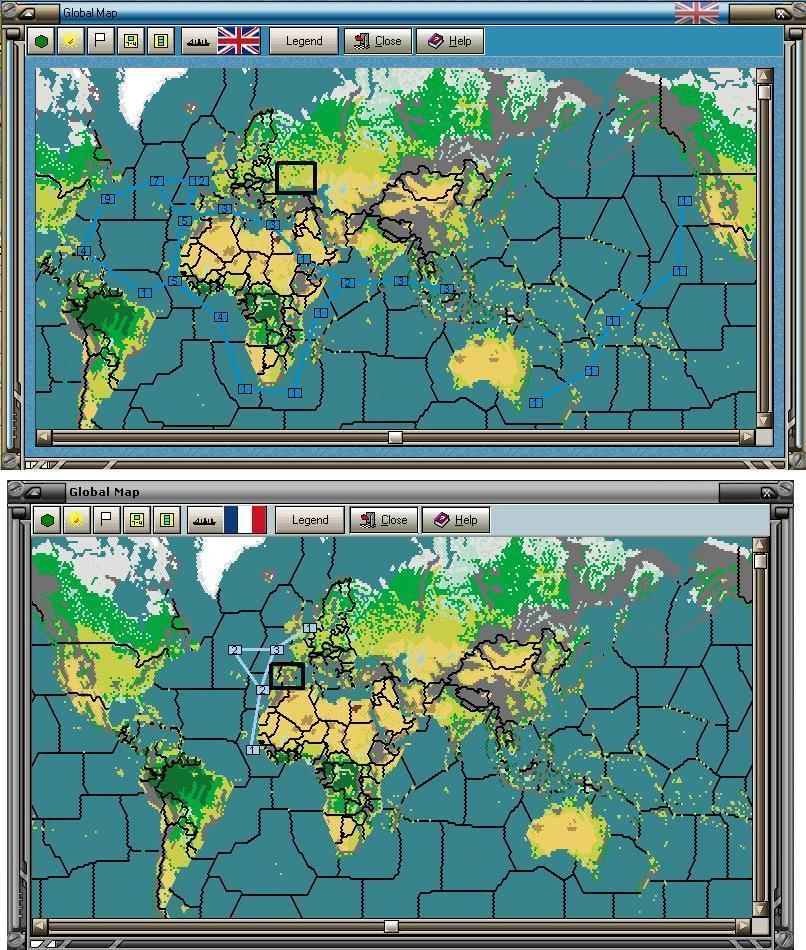
Task: Click the yellow numbered-boxes icon in the British window
Action: click(x=131, y=41)
